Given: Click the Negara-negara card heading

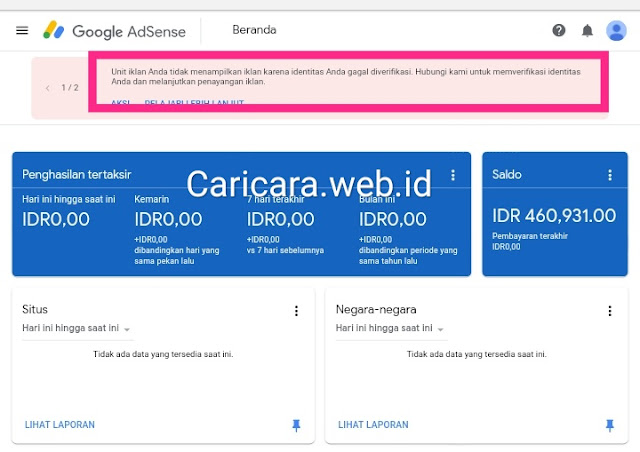Looking at the screenshot, I should click(376, 309).
